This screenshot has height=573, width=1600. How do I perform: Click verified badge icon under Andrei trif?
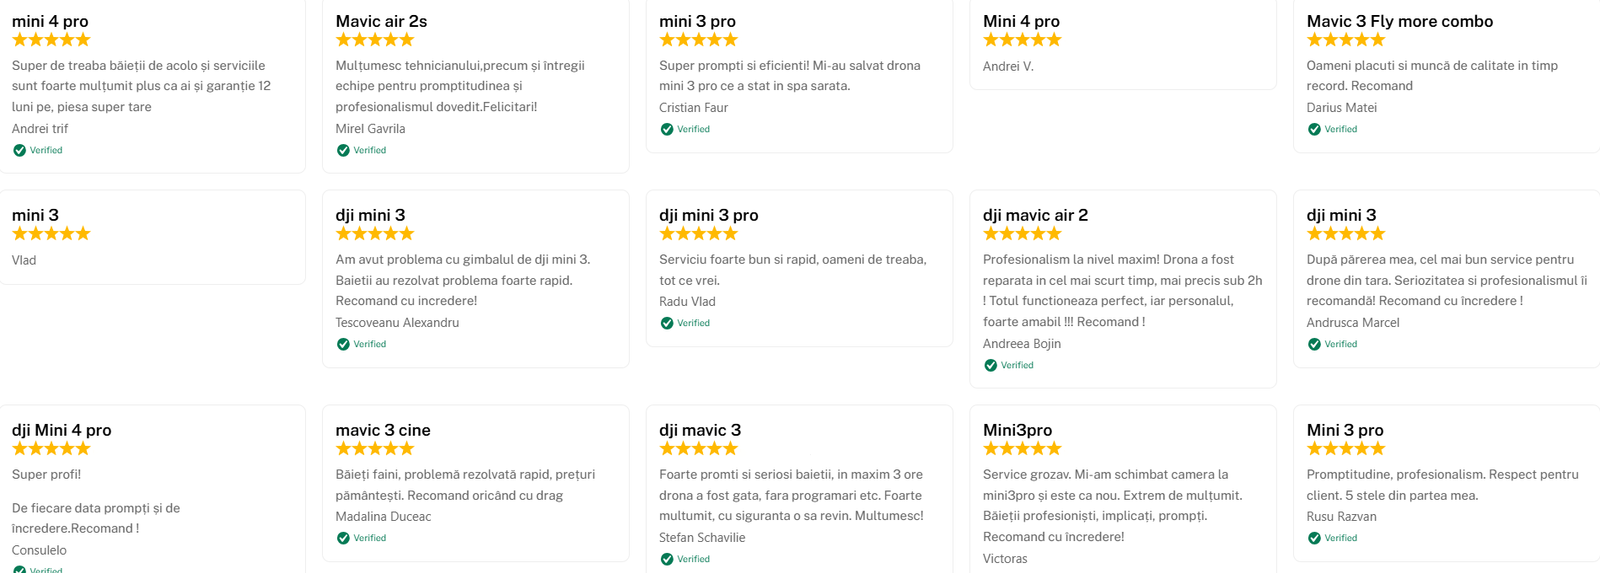[x=19, y=151]
